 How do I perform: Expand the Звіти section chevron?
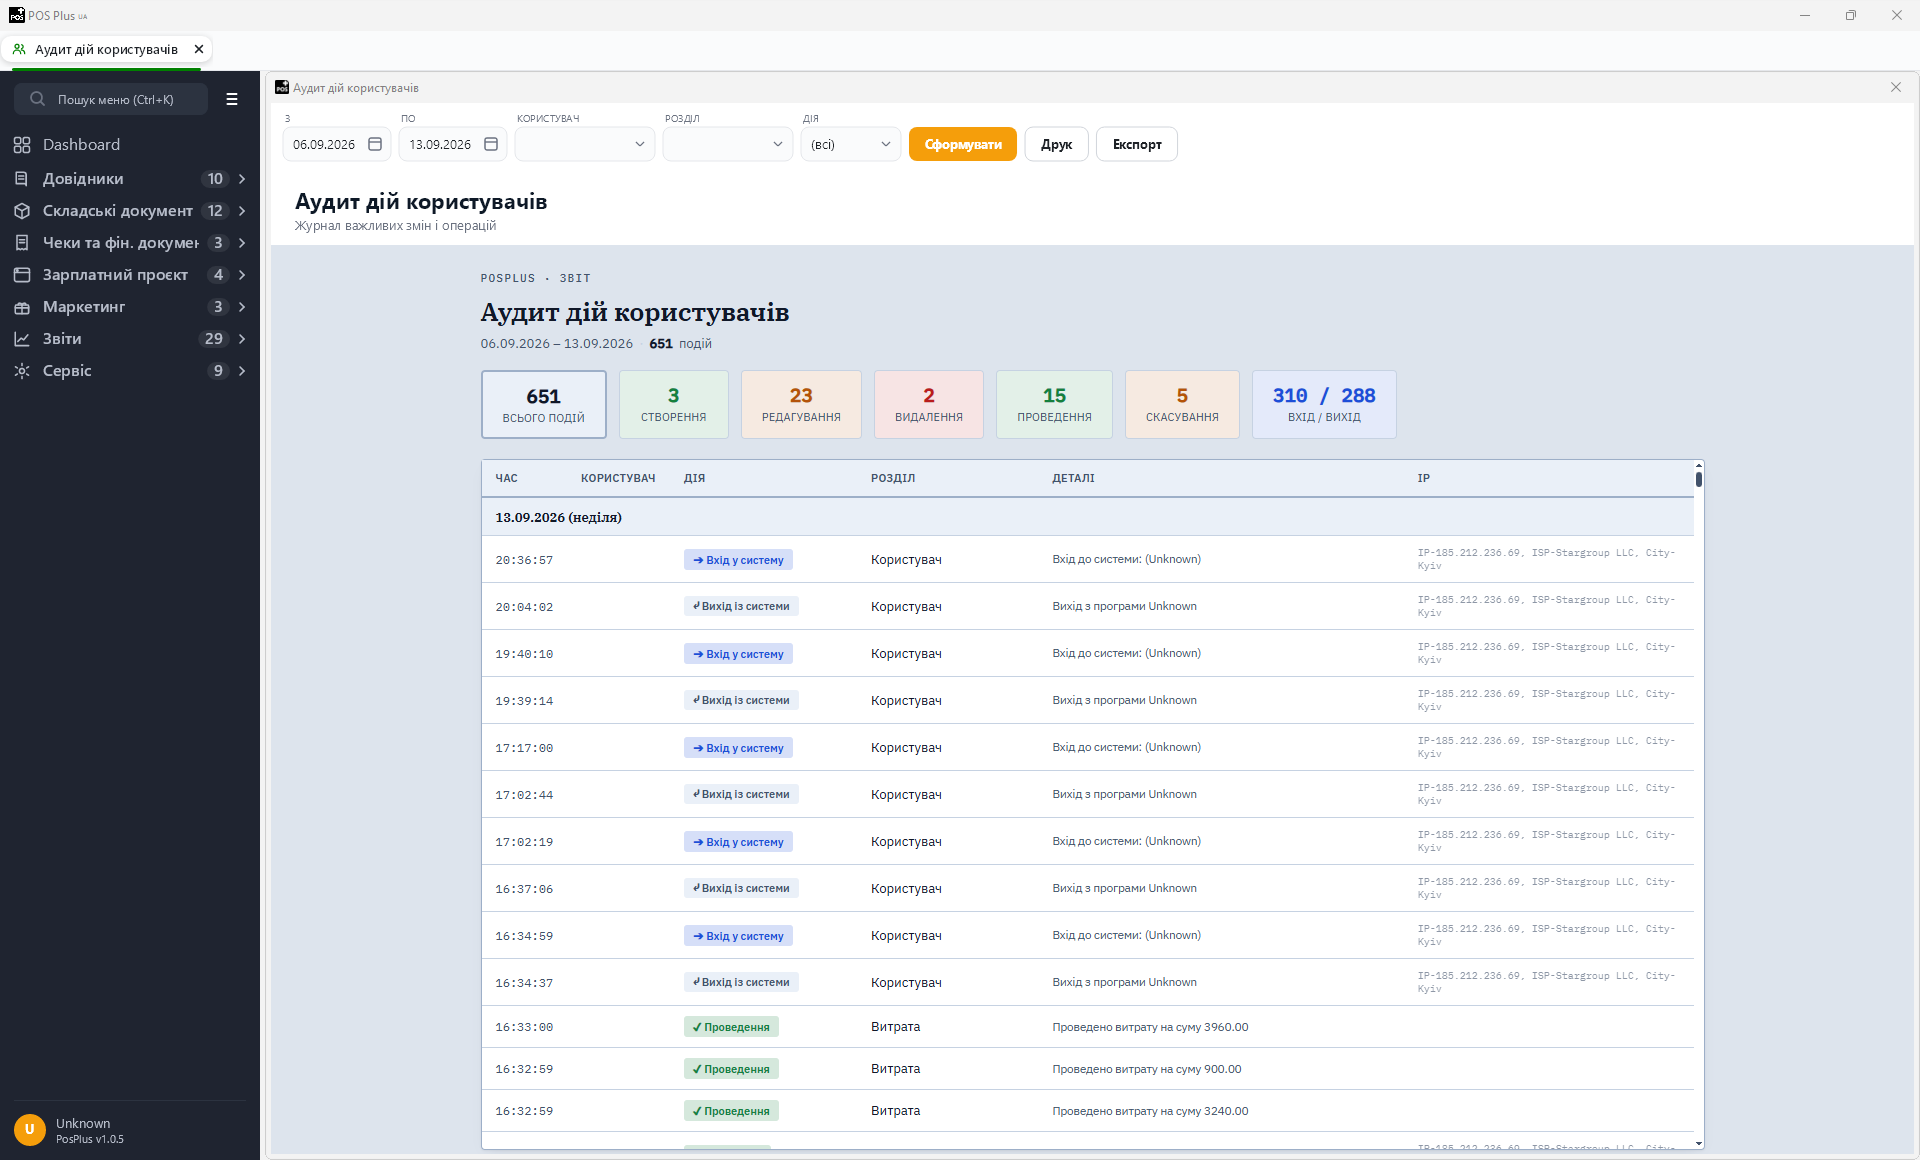[242, 339]
